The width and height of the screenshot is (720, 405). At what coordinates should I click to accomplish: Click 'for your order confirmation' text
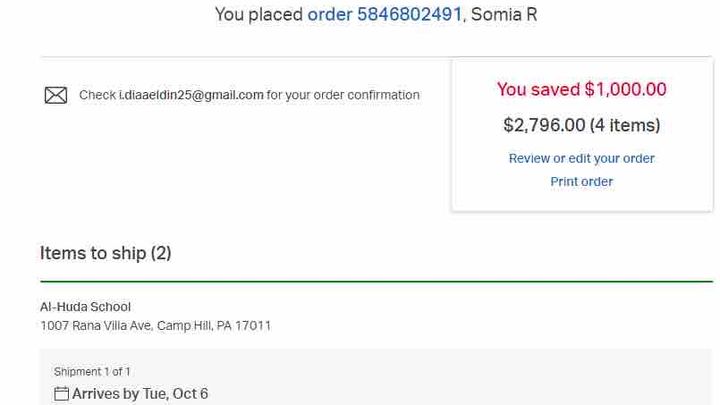(343, 95)
